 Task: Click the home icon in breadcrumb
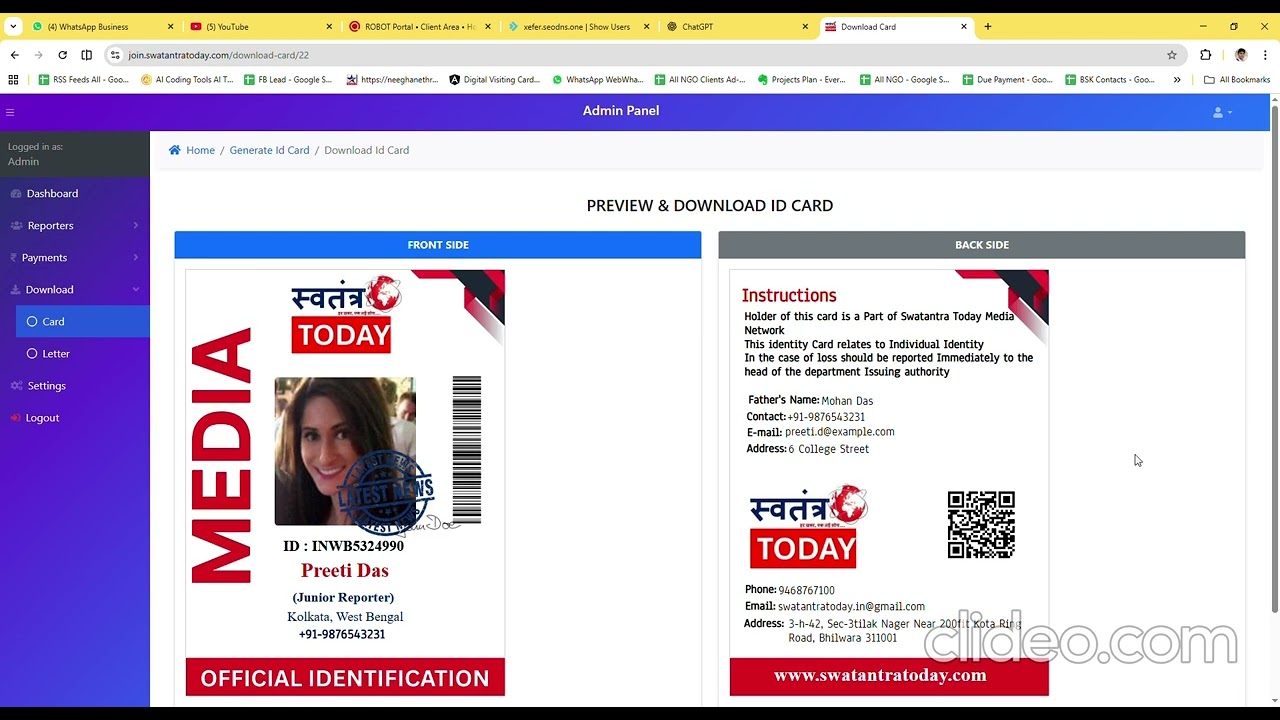pyautogui.click(x=175, y=150)
